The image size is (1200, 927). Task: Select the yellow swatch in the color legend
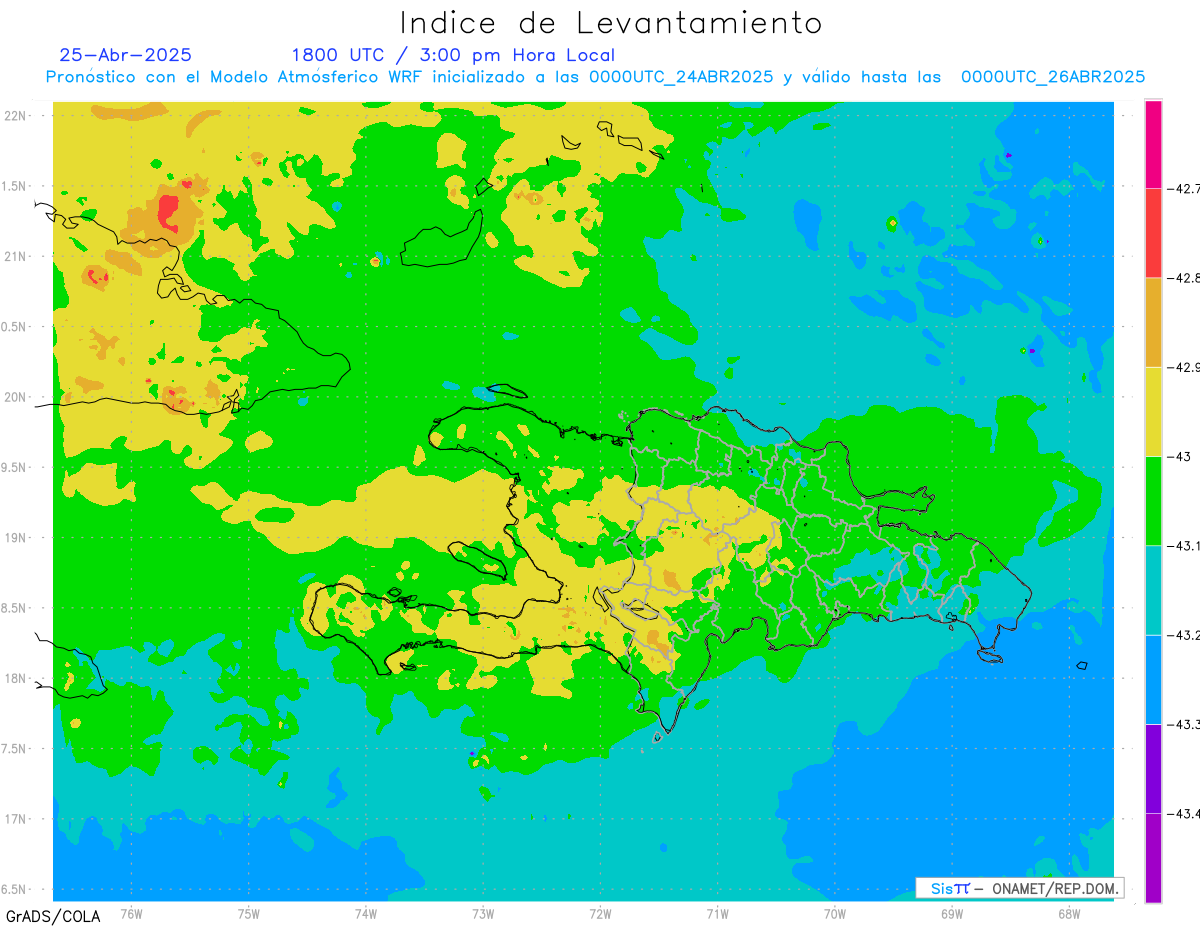1153,411
